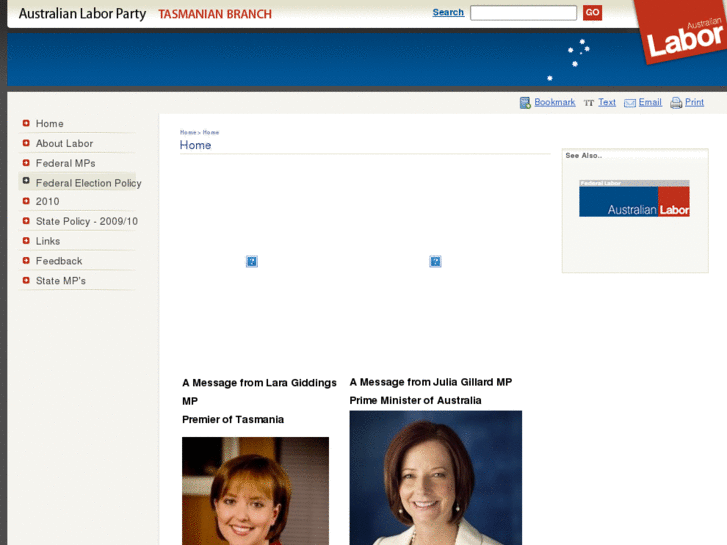Click the Home page heading
The image size is (727, 545).
click(195, 146)
